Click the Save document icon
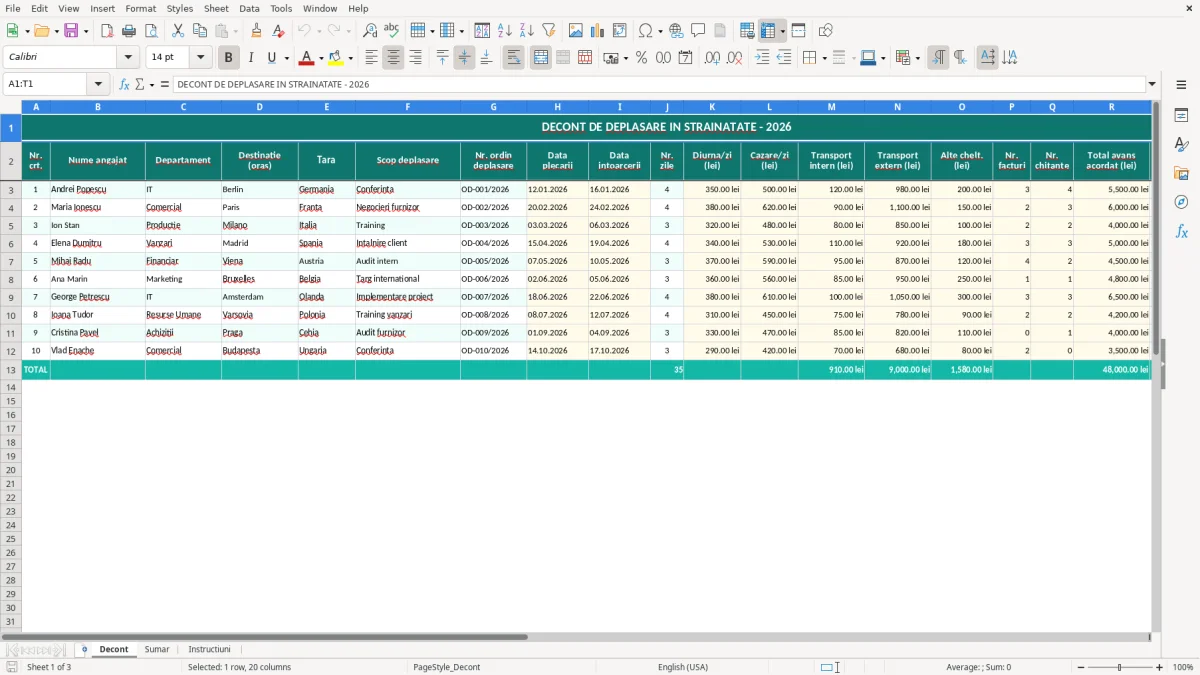The width and height of the screenshot is (1200, 675). pyautogui.click(x=71, y=31)
